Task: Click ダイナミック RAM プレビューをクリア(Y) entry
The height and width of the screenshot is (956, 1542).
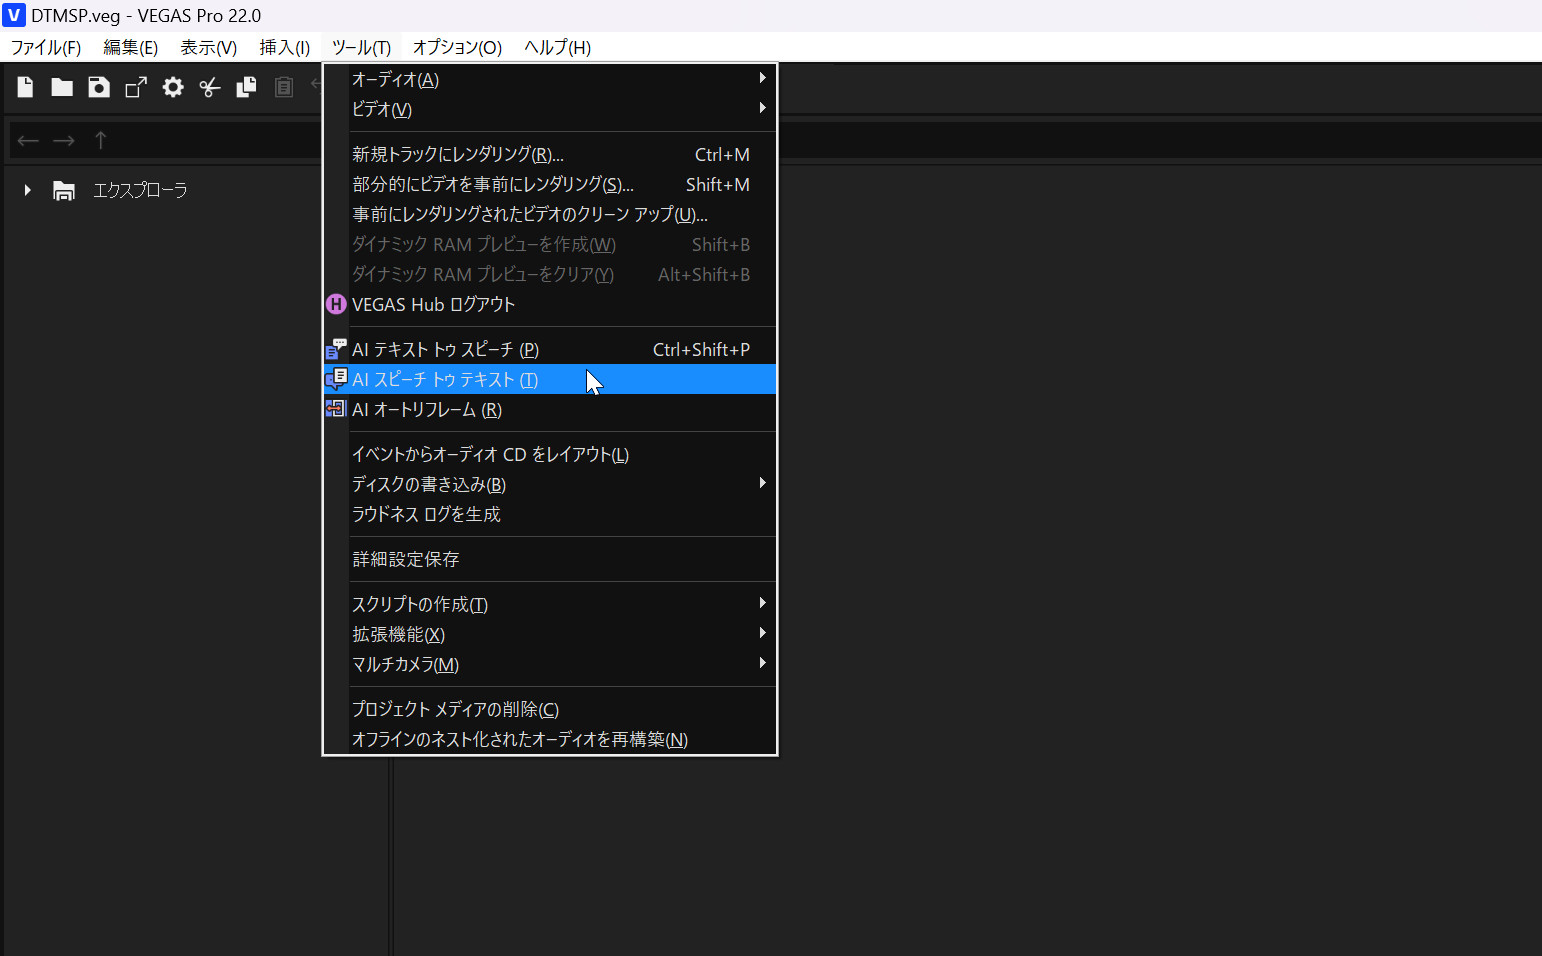Action: click(x=550, y=274)
